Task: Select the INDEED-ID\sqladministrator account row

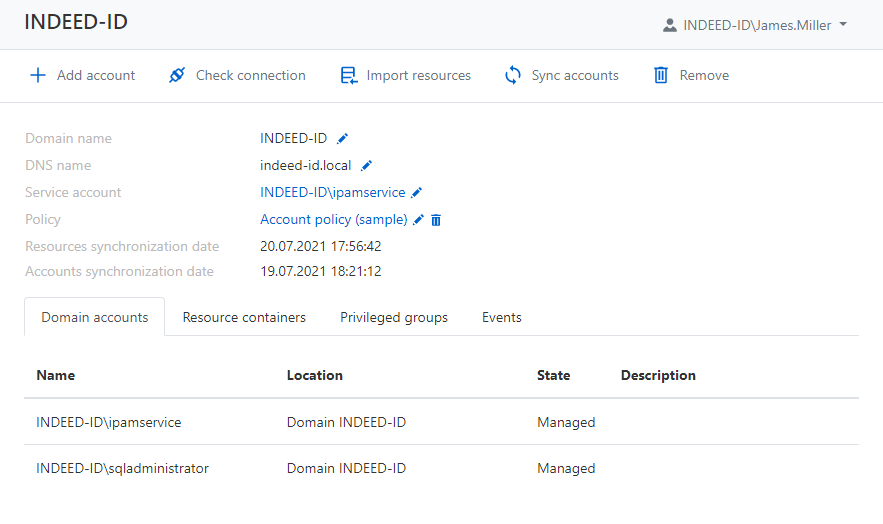Action: [123, 468]
